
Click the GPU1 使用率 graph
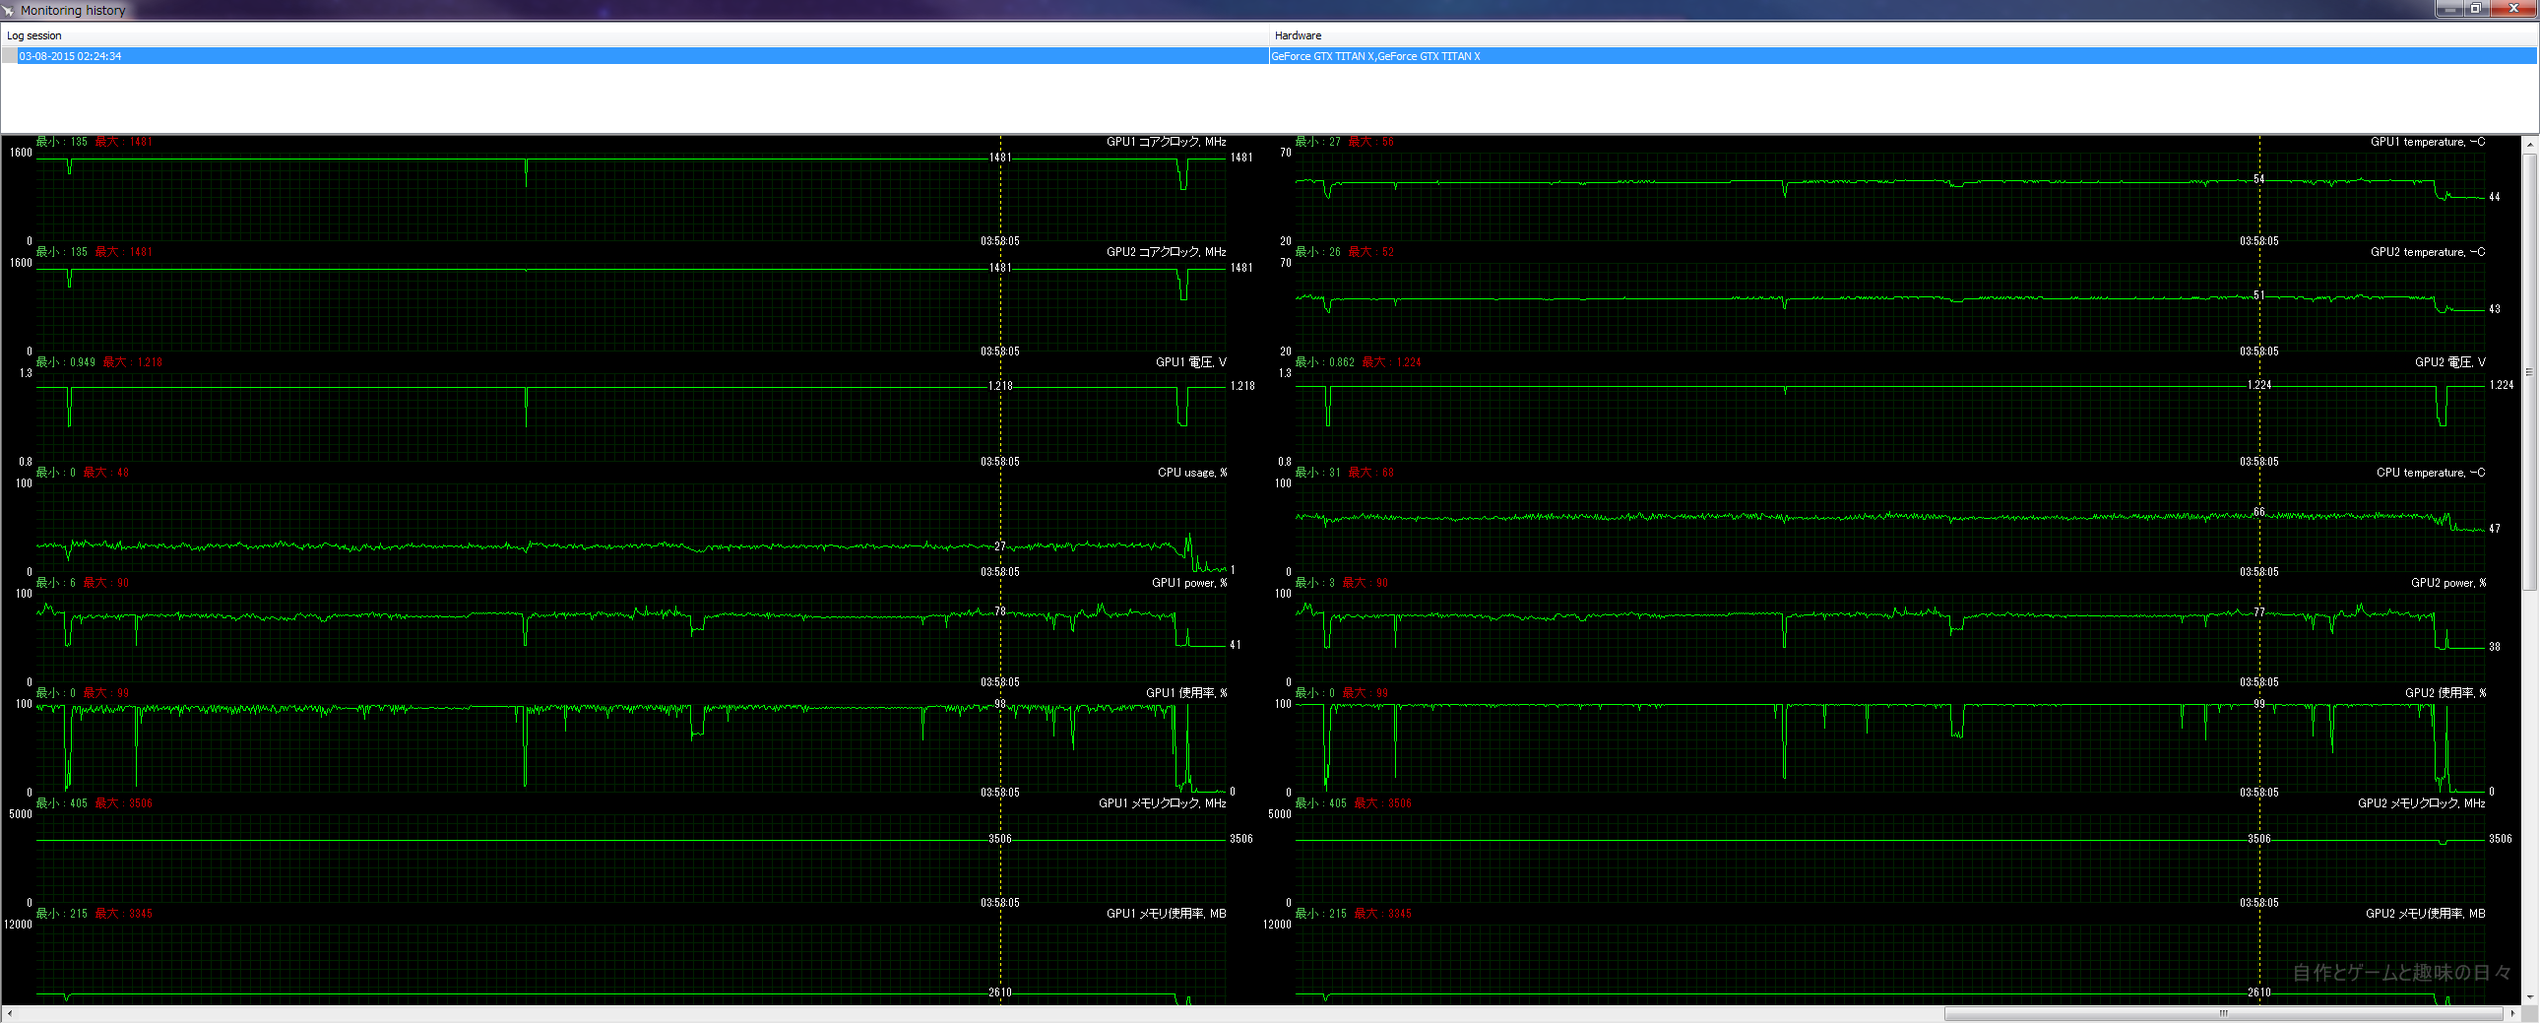pyautogui.click(x=630, y=747)
